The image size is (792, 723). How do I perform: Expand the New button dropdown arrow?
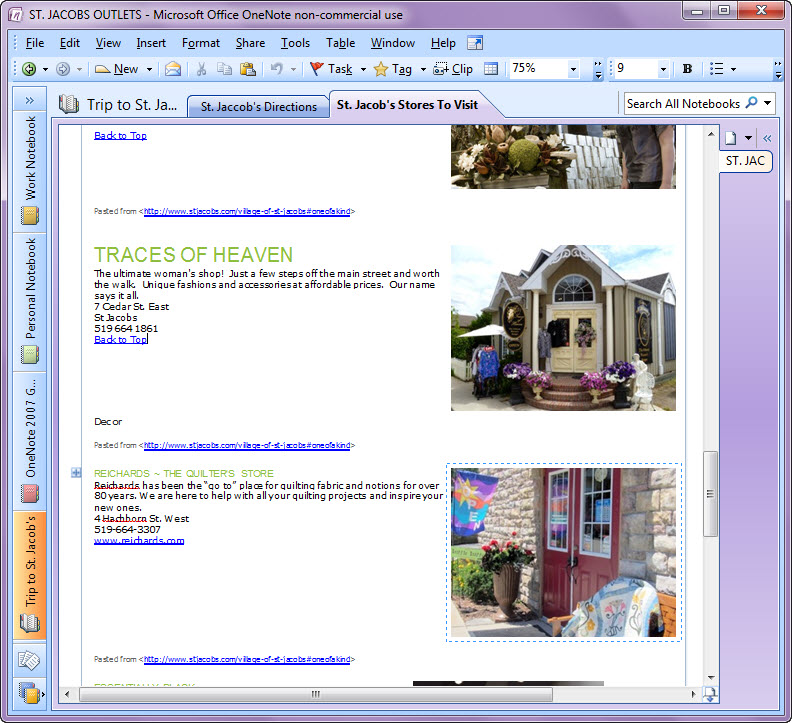(x=150, y=69)
